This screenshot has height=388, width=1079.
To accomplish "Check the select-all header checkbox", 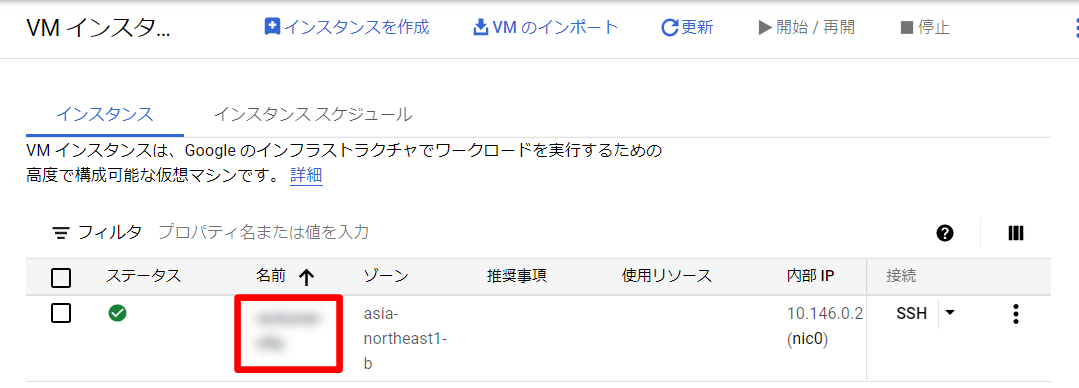I will (x=61, y=278).
